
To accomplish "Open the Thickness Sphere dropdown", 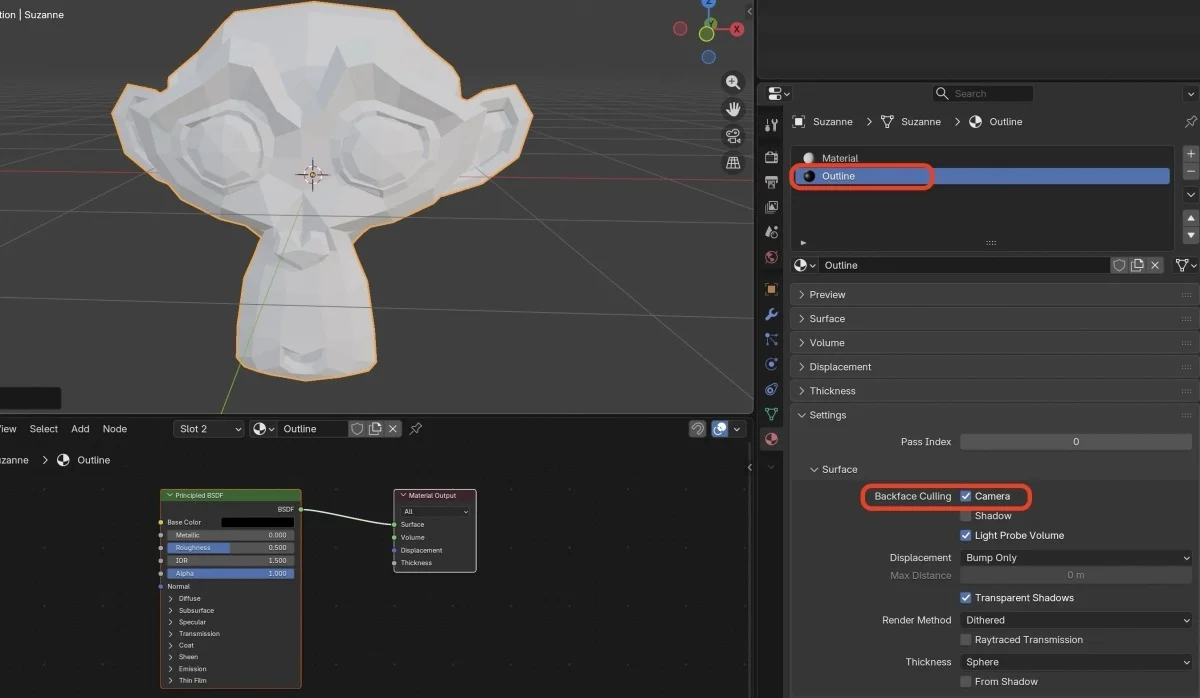I will click(x=1076, y=662).
